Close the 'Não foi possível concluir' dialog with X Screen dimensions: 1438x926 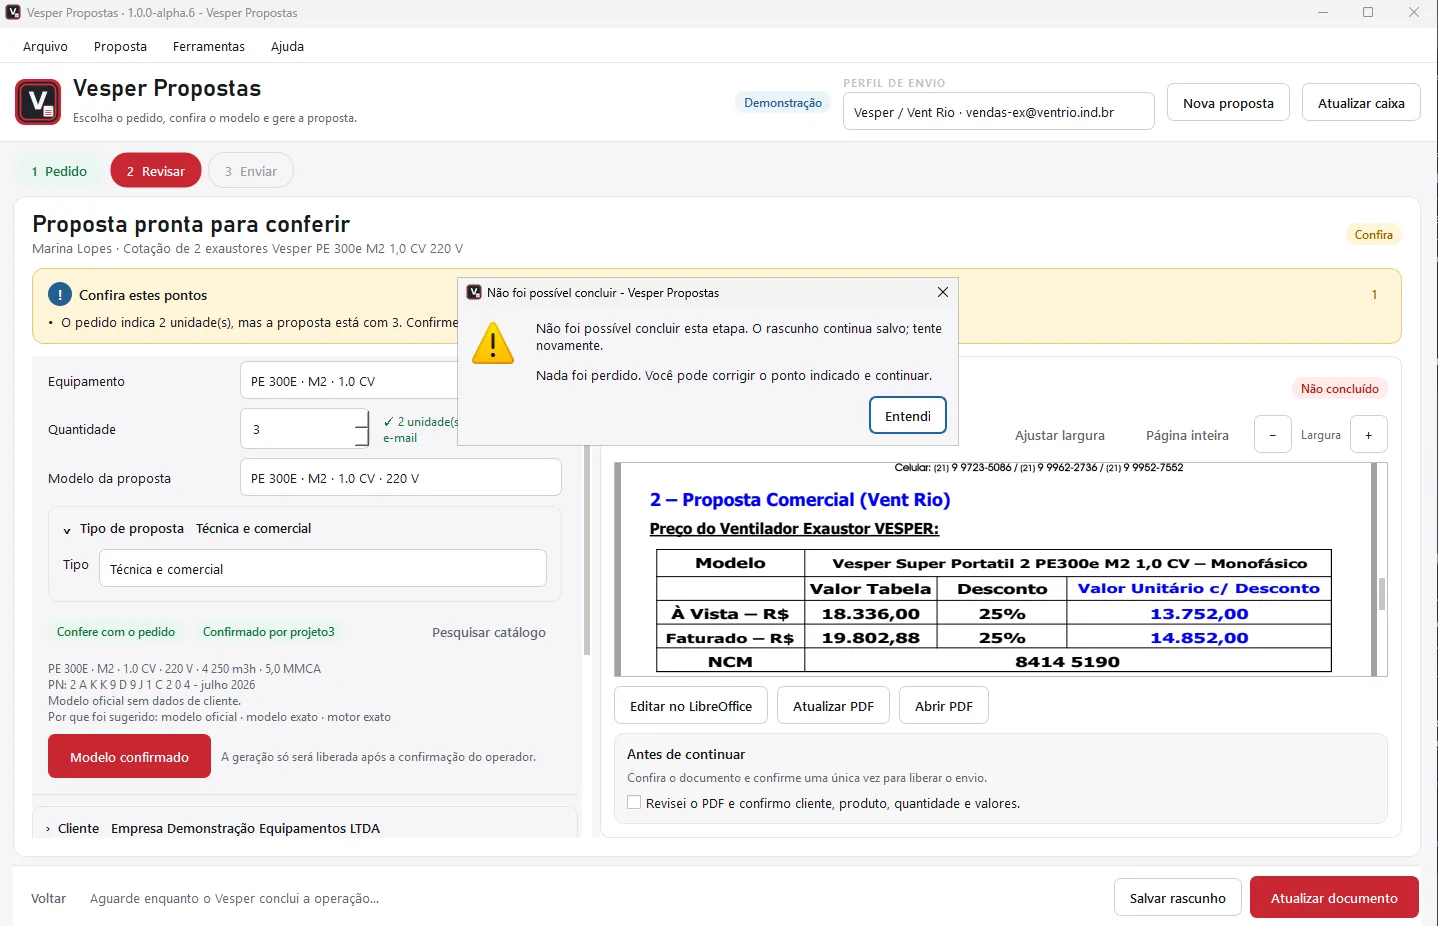tap(942, 292)
